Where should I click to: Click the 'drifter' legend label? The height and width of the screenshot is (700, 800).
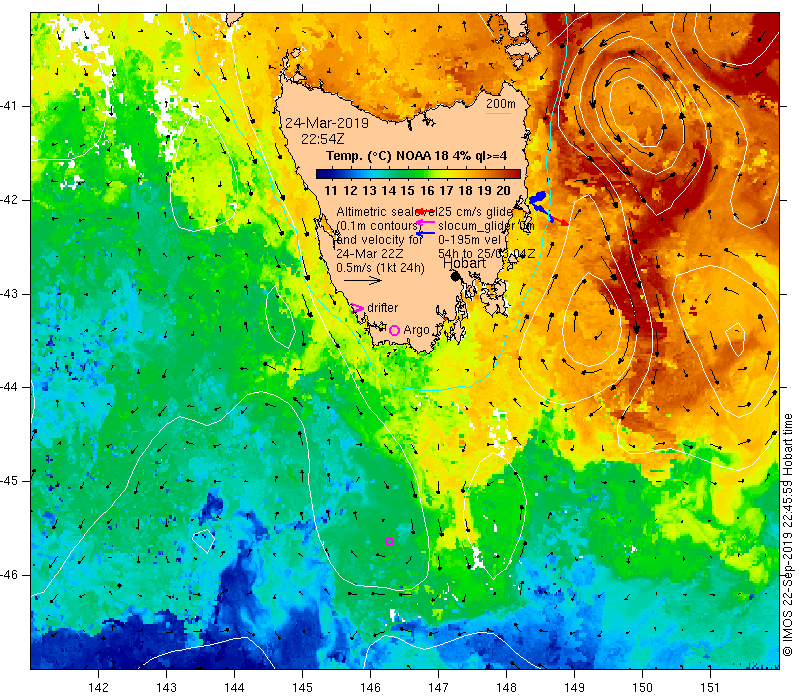[383, 308]
